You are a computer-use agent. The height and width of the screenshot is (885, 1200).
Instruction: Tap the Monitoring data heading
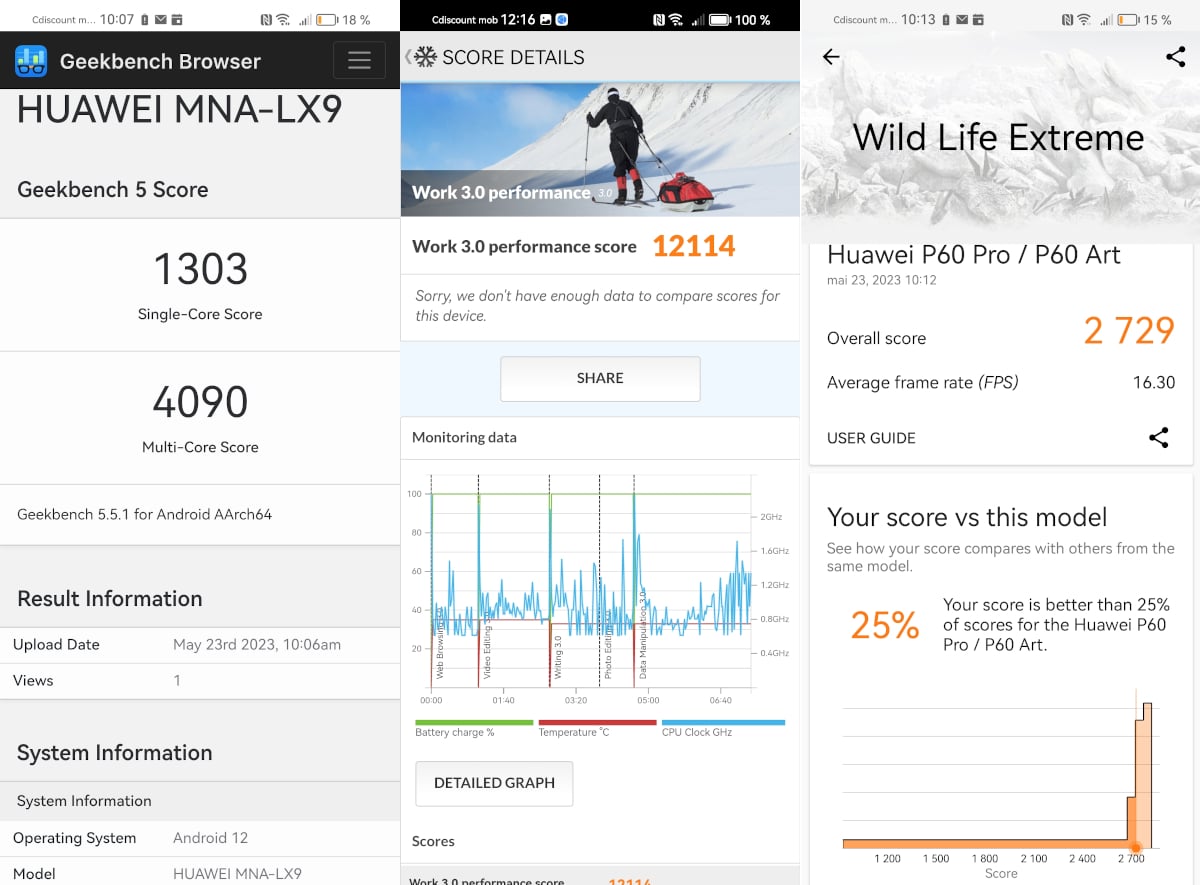(464, 437)
